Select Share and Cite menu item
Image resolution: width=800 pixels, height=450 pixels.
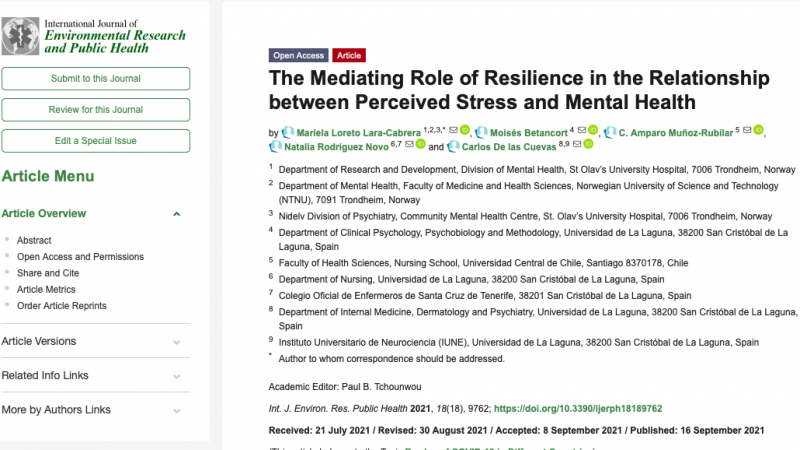click(x=48, y=273)
